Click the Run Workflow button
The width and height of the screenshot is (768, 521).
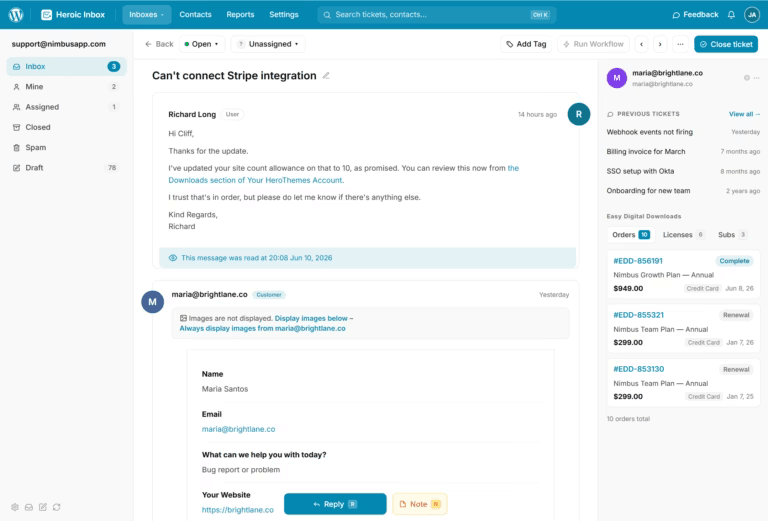tap(594, 44)
